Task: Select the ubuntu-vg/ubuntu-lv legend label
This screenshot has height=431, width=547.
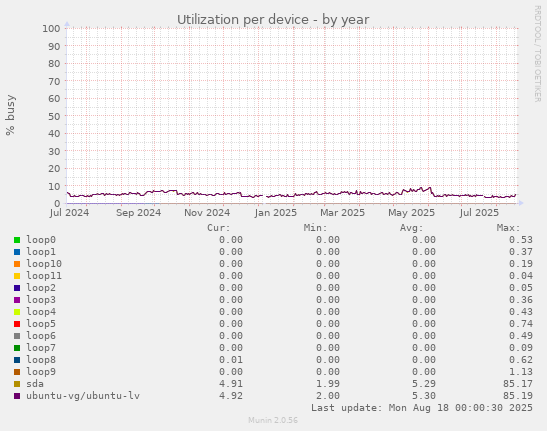Action: click(x=83, y=395)
